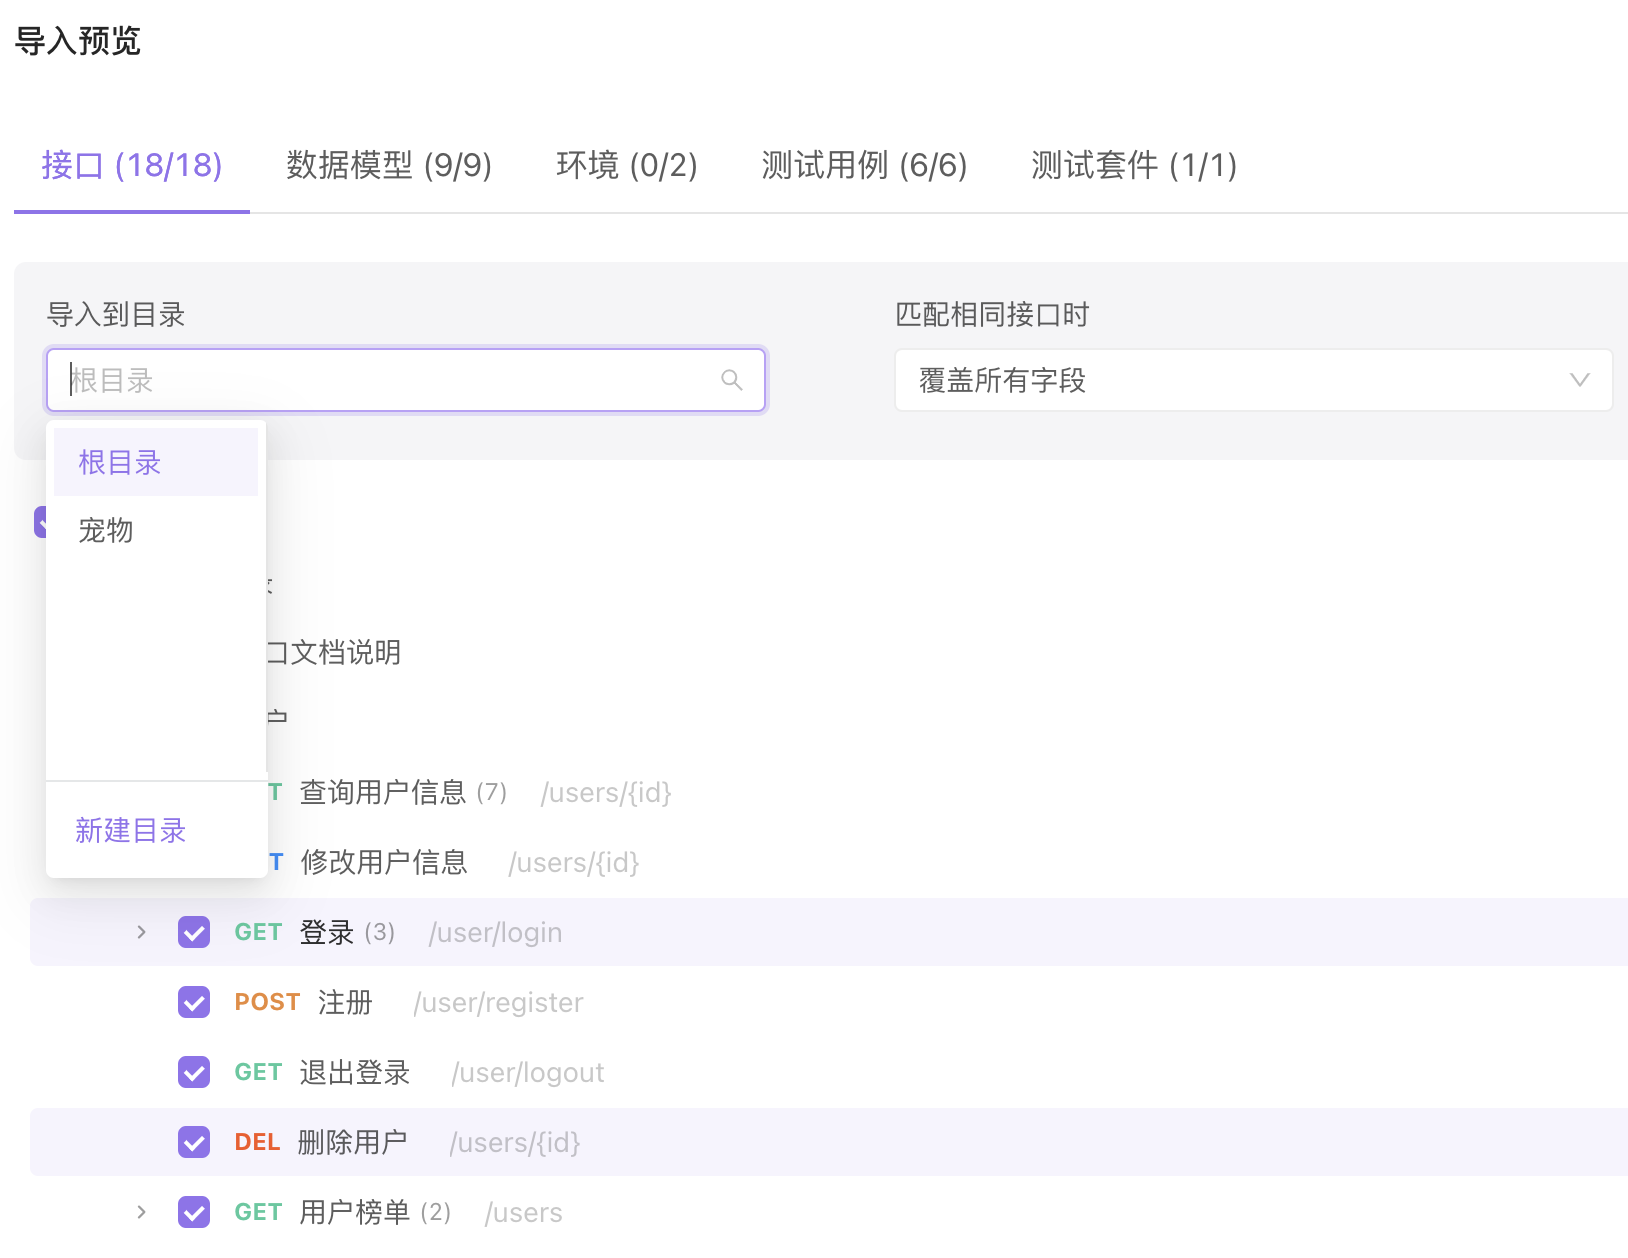Uncheck the 登录 GET interface checkbox
The width and height of the screenshot is (1628, 1258).
pyautogui.click(x=194, y=932)
